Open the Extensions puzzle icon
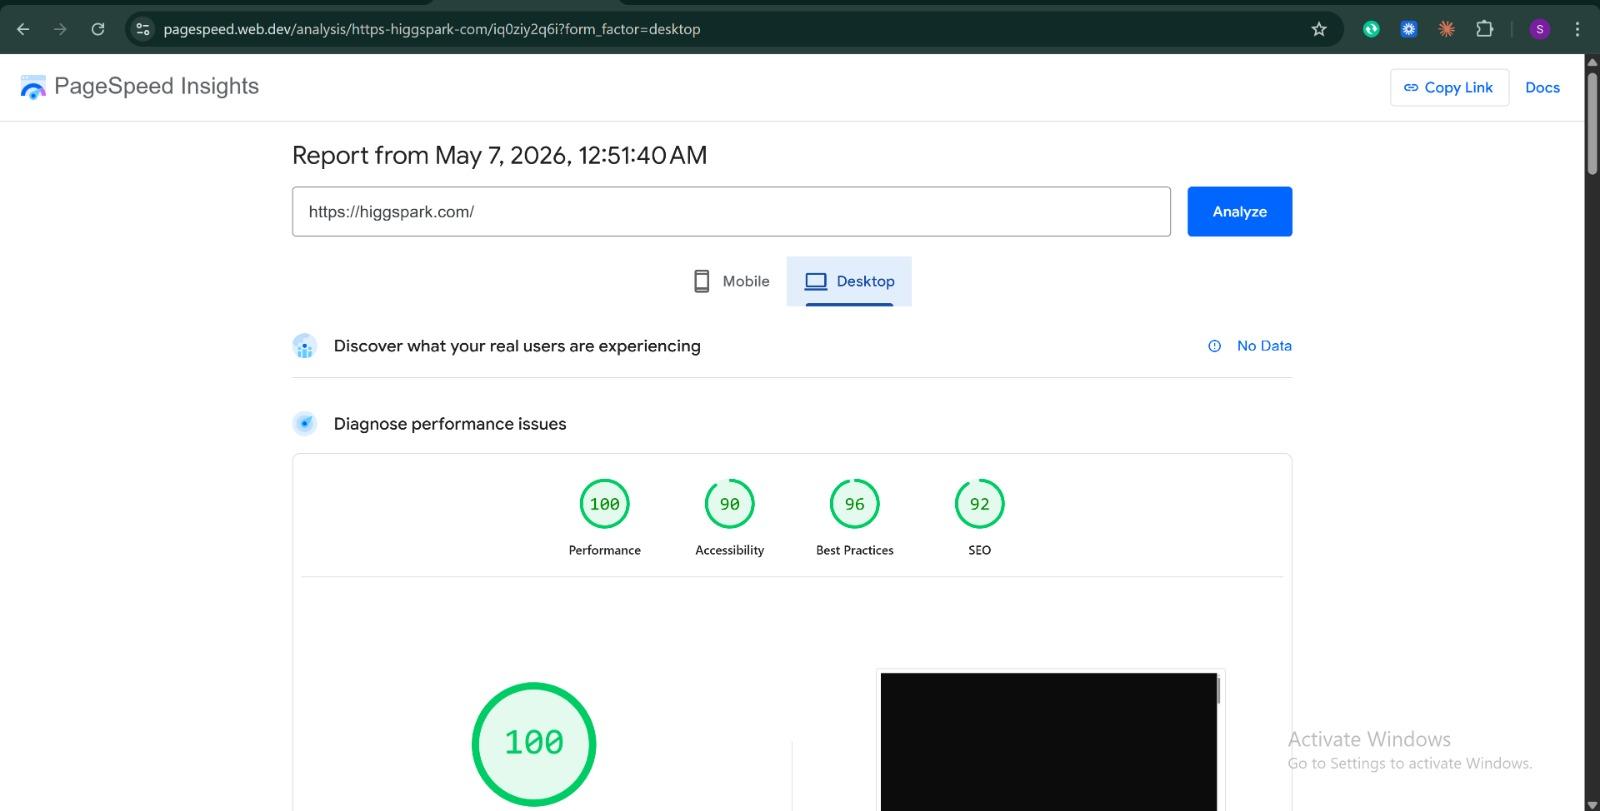 tap(1484, 29)
